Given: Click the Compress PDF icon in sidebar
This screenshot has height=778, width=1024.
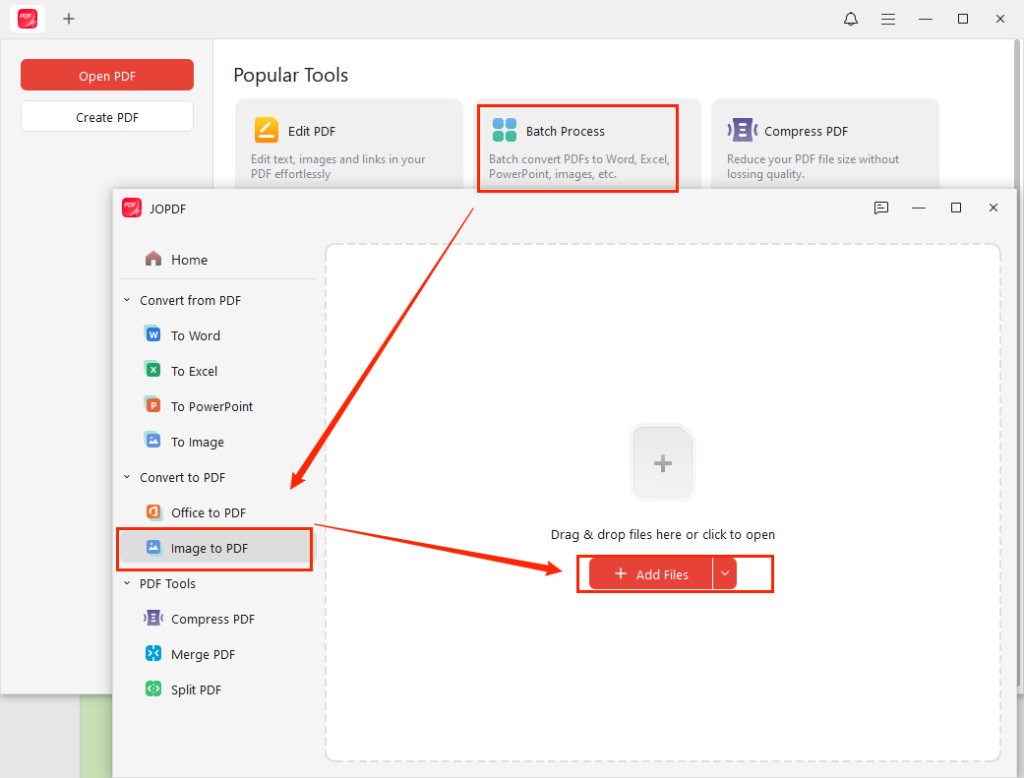Looking at the screenshot, I should tap(153, 618).
